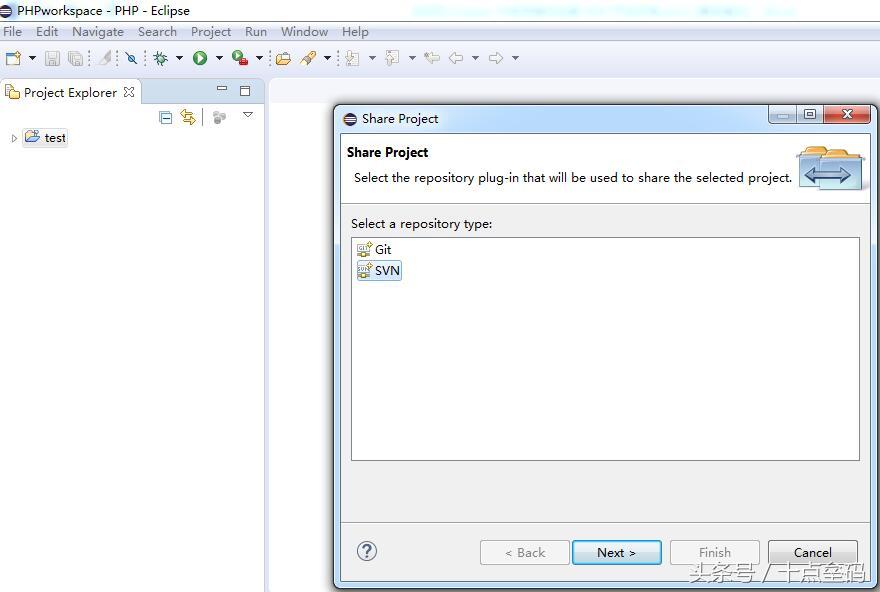Open the Navigate menu
The width and height of the screenshot is (880, 592).
click(x=98, y=31)
